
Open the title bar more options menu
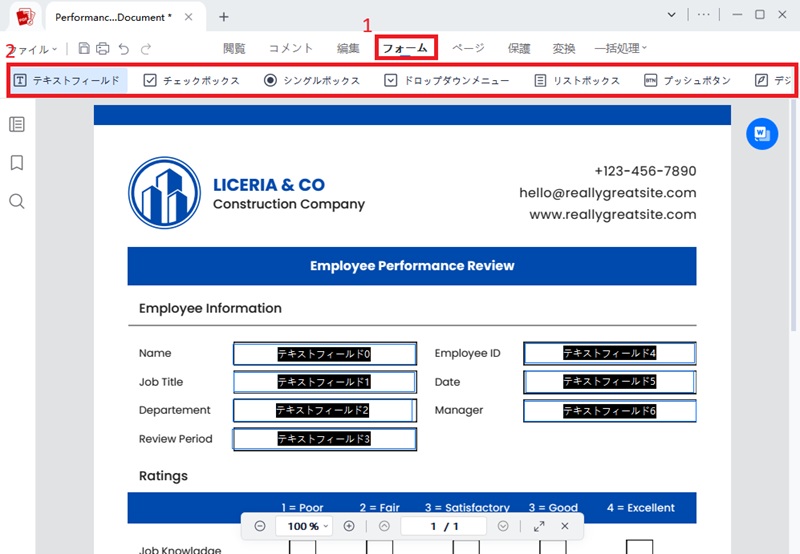coord(704,15)
